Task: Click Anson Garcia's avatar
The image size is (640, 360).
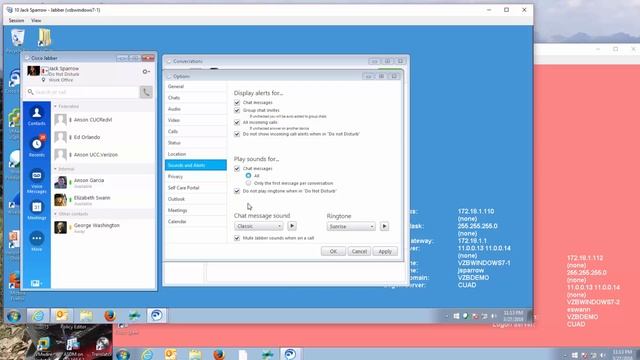Action: click(x=60, y=182)
